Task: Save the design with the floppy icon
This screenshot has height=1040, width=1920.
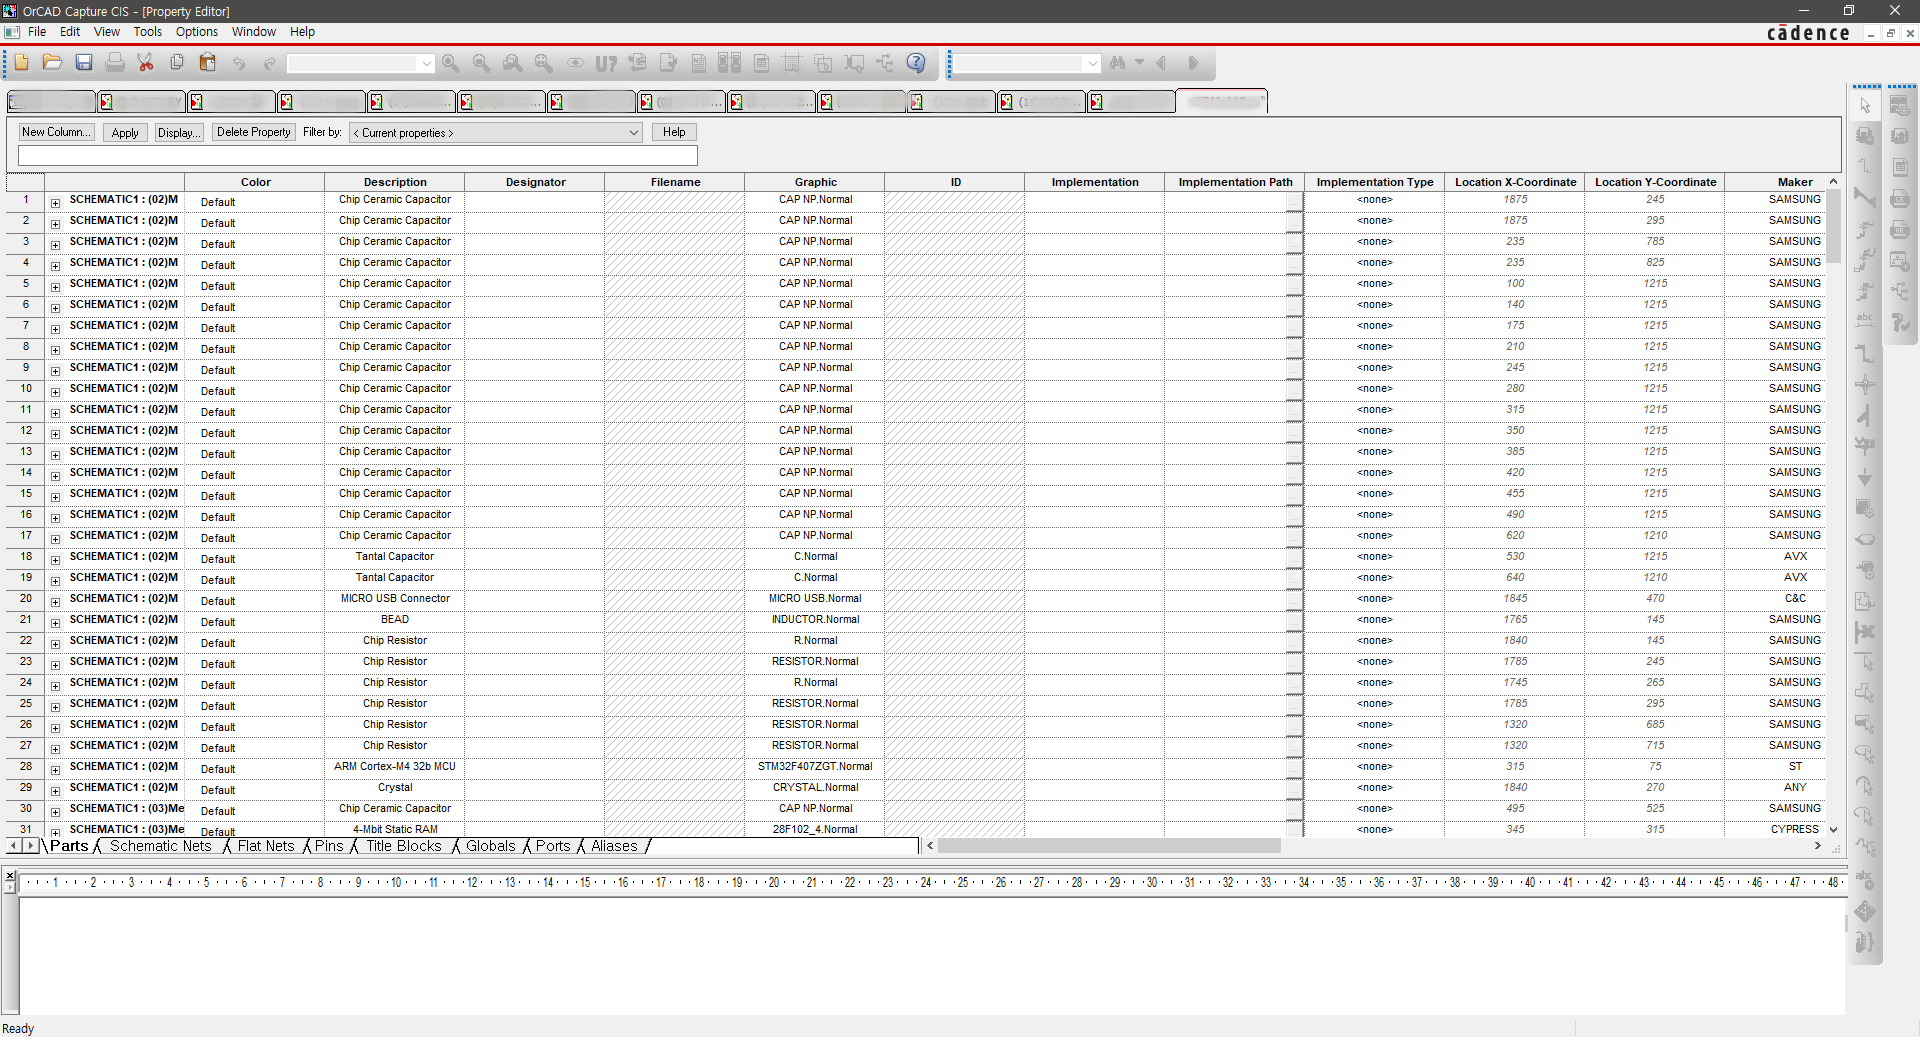Action: tap(84, 63)
